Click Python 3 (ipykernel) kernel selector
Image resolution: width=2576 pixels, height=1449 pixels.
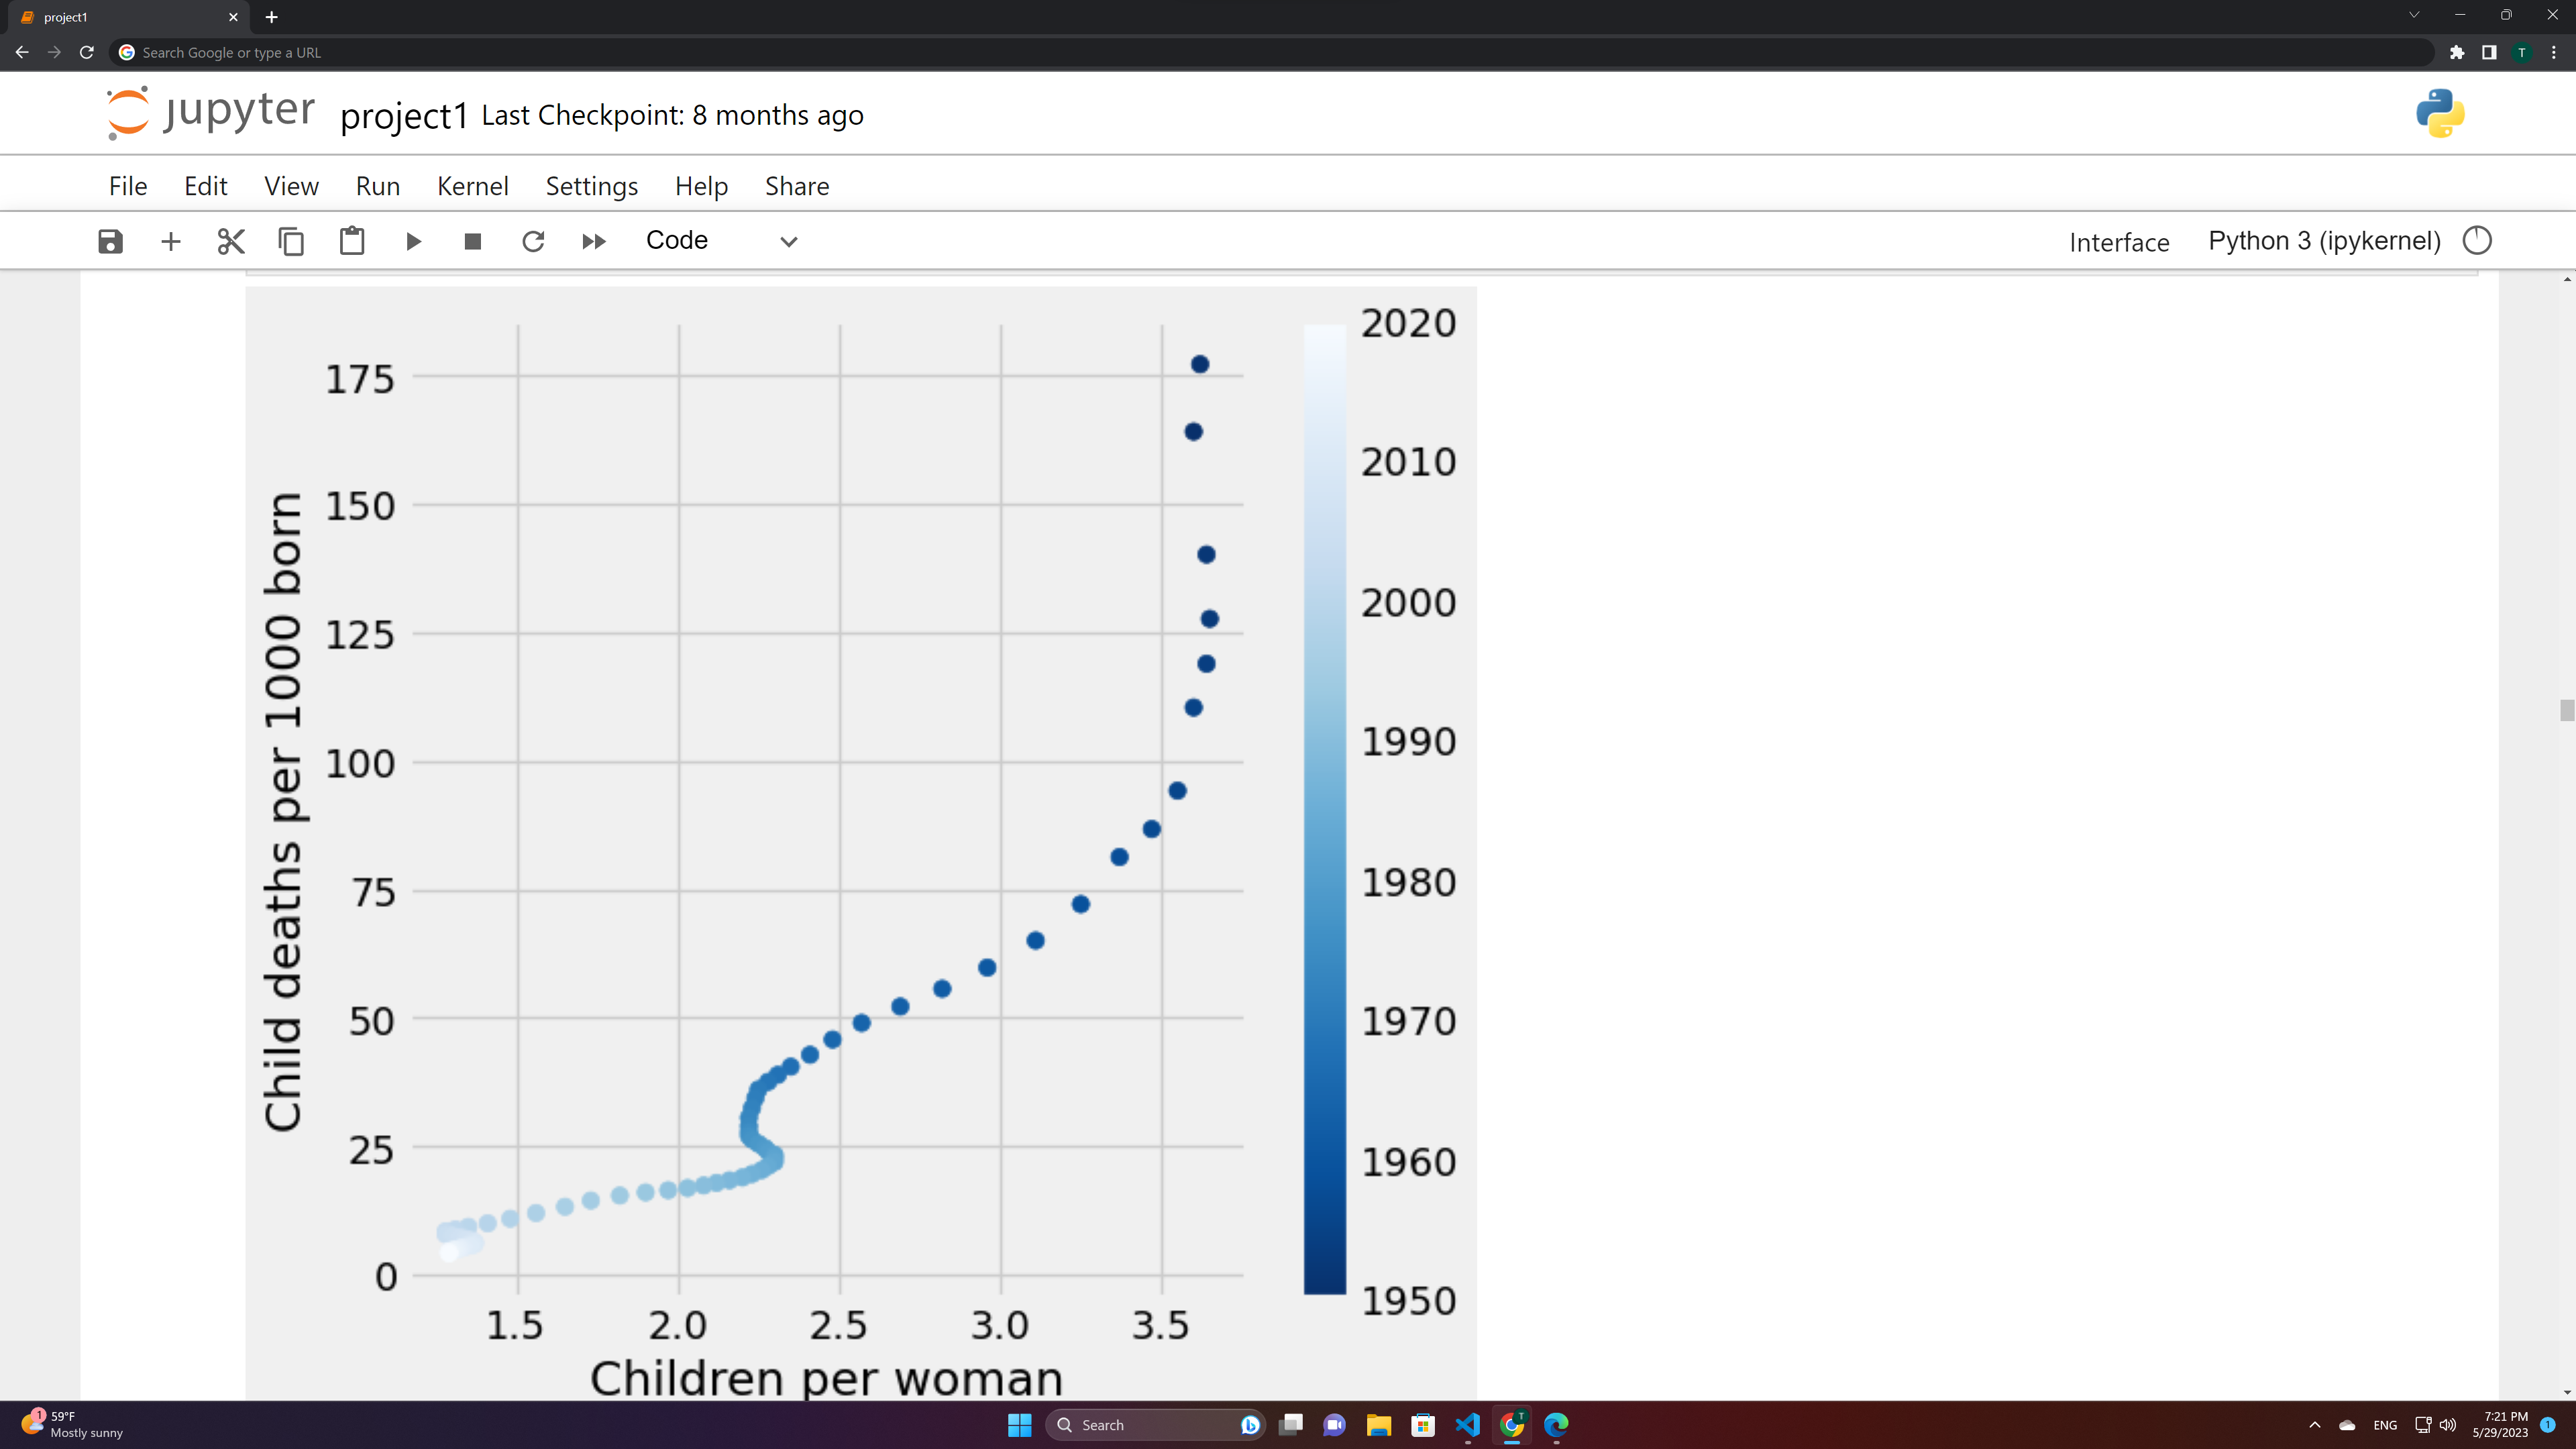coord(2324,241)
